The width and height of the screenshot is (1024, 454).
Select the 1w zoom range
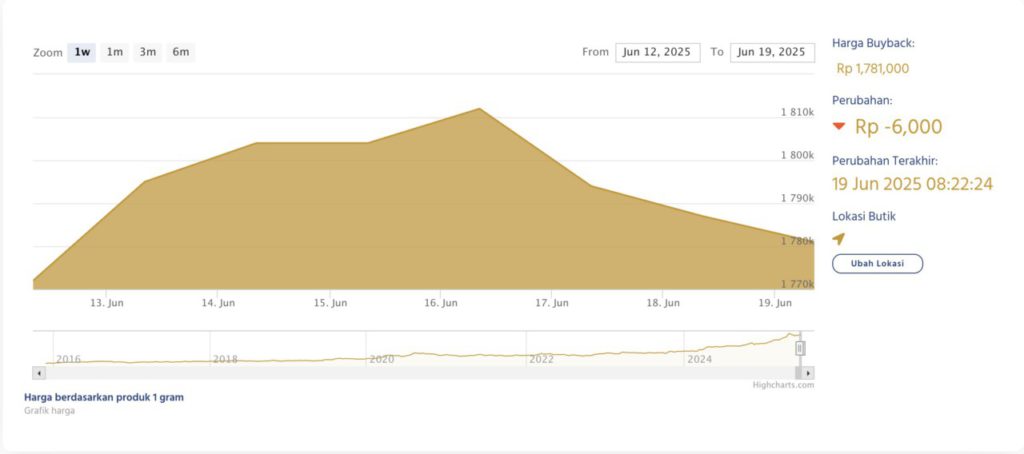82,52
